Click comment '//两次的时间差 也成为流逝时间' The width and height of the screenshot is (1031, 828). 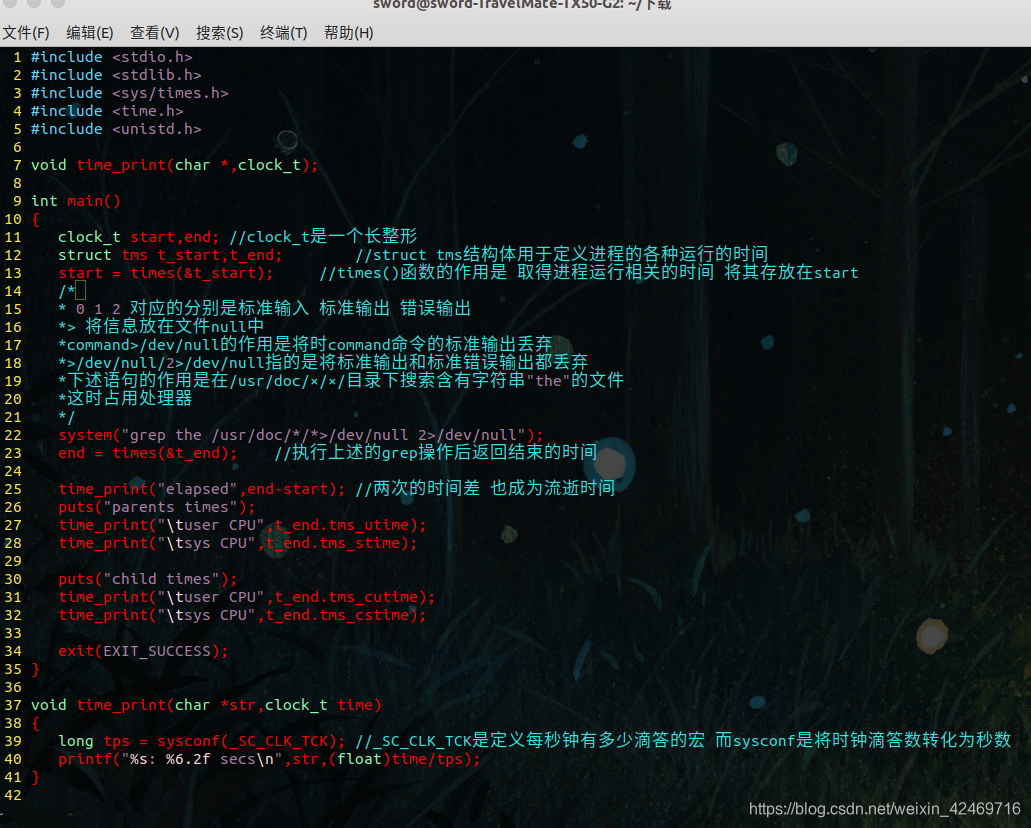485,489
